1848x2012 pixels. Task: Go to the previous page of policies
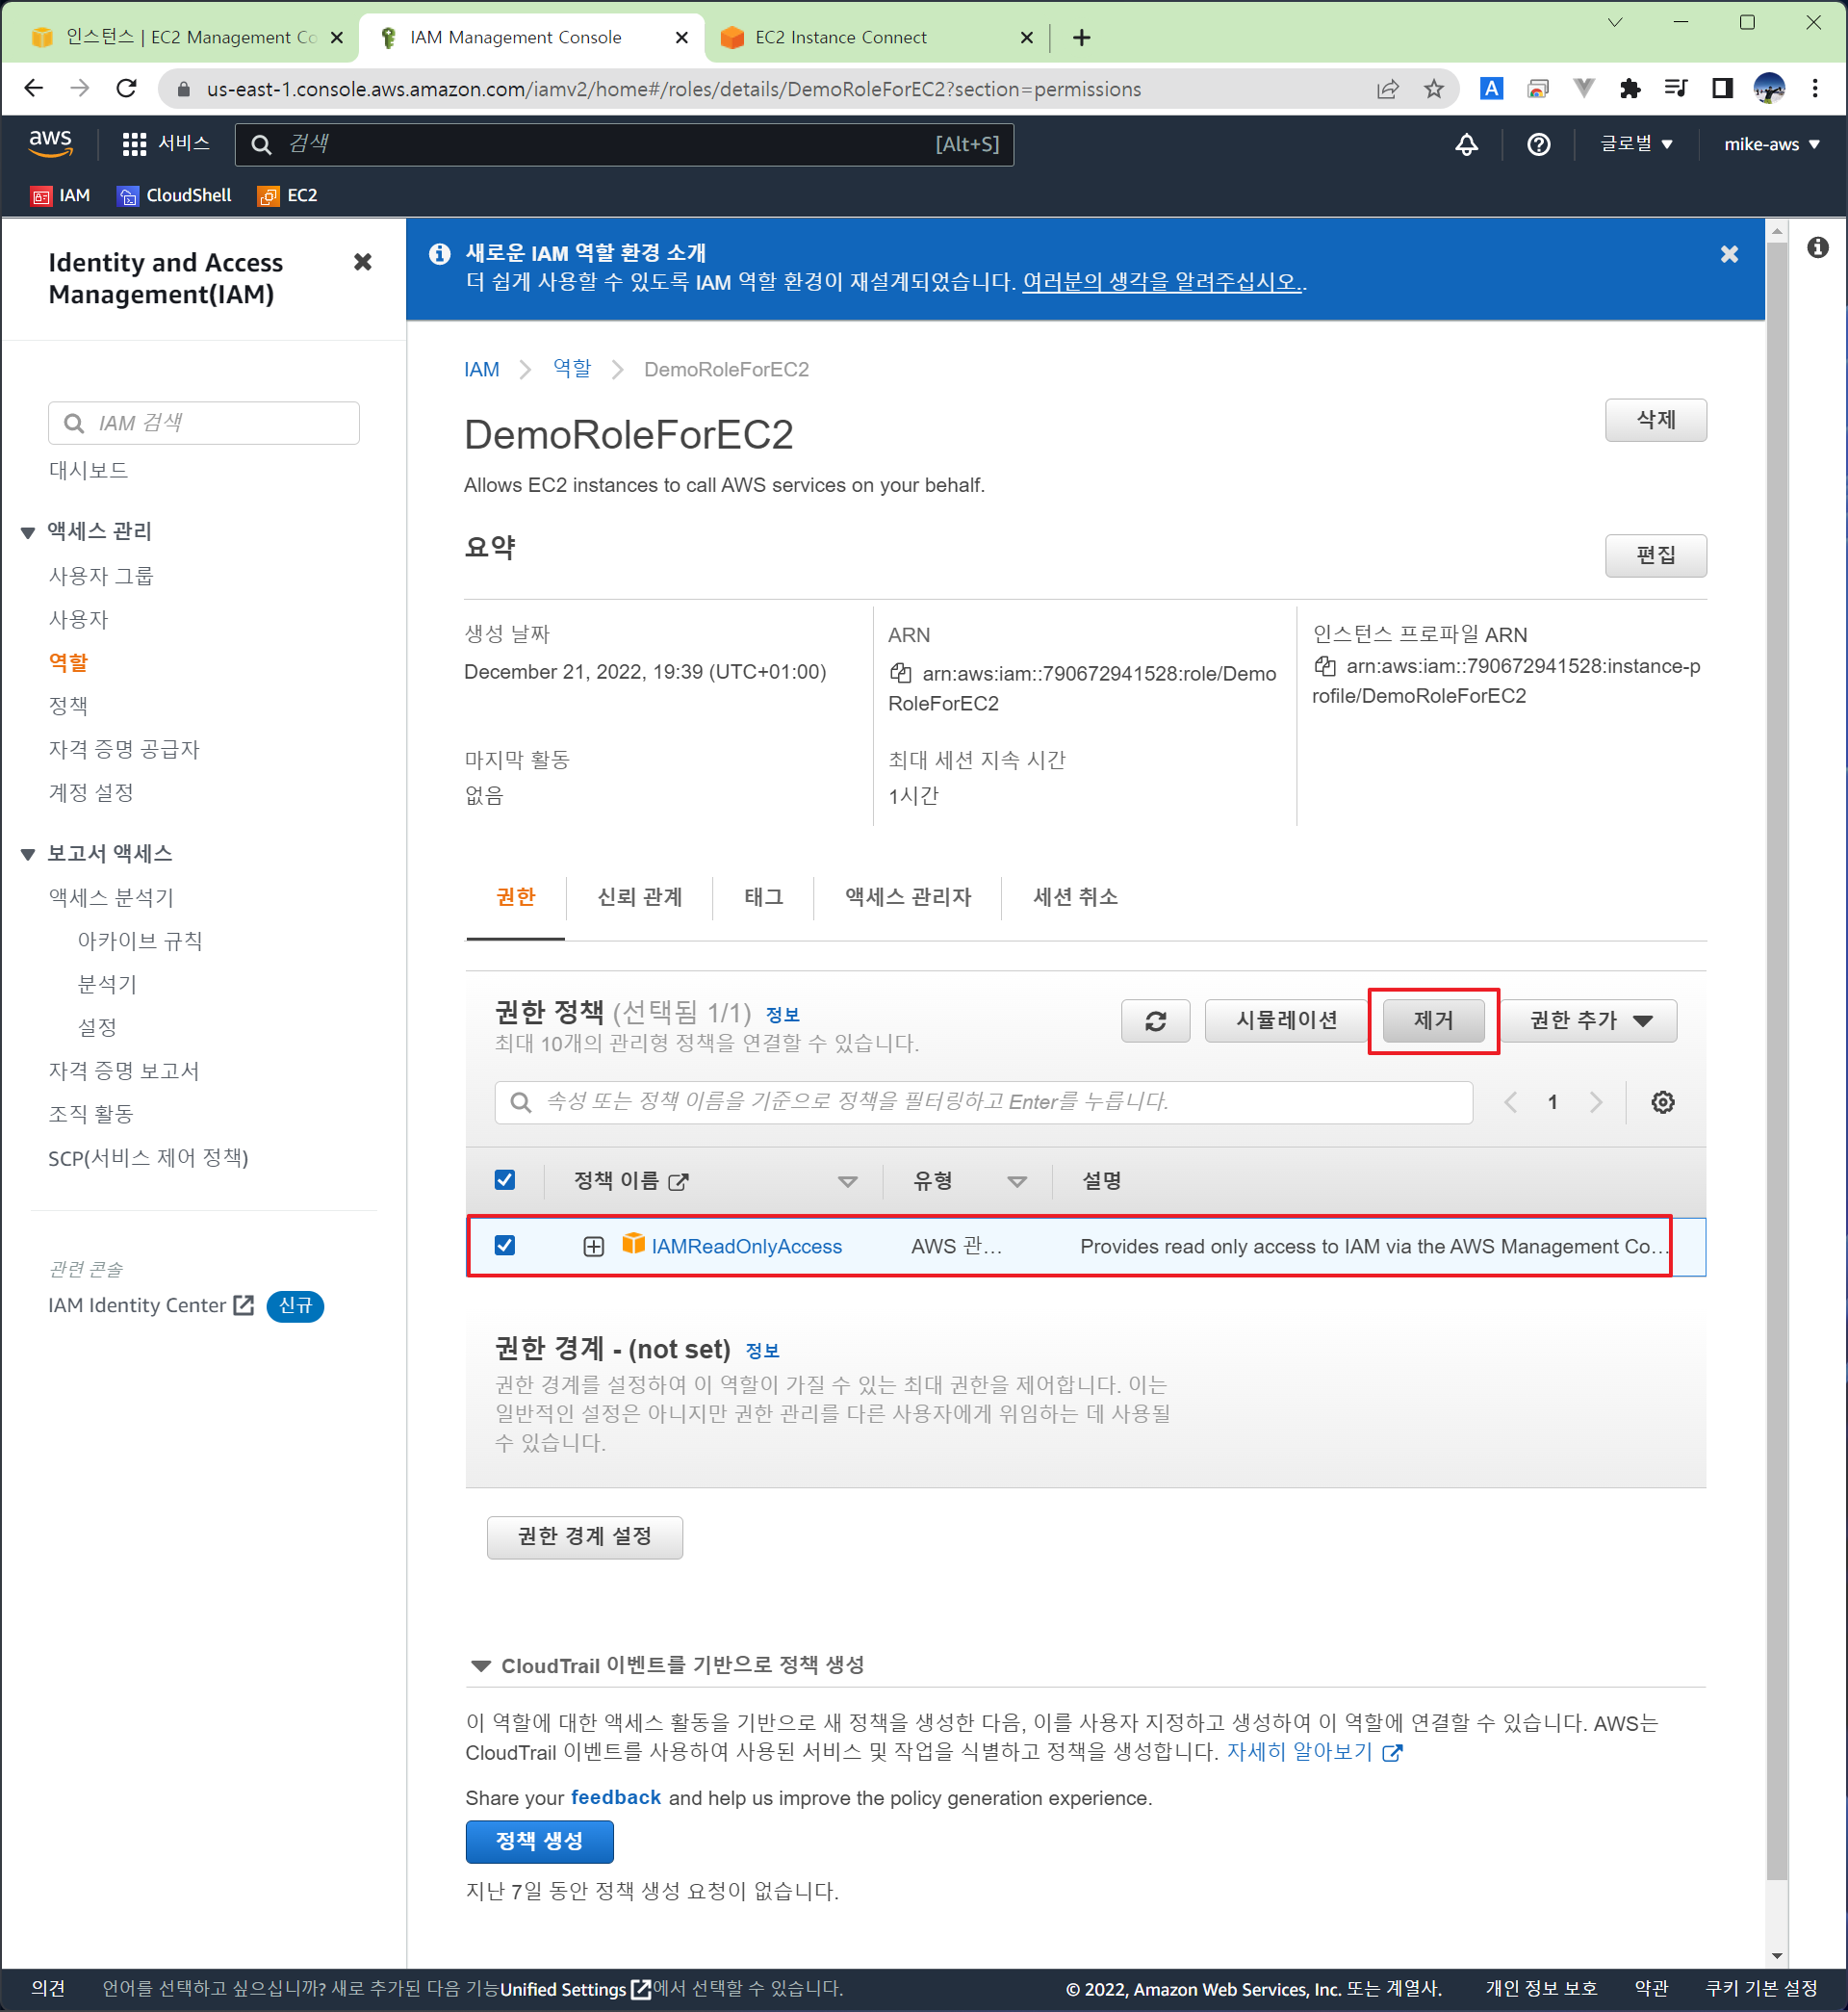[1510, 1102]
